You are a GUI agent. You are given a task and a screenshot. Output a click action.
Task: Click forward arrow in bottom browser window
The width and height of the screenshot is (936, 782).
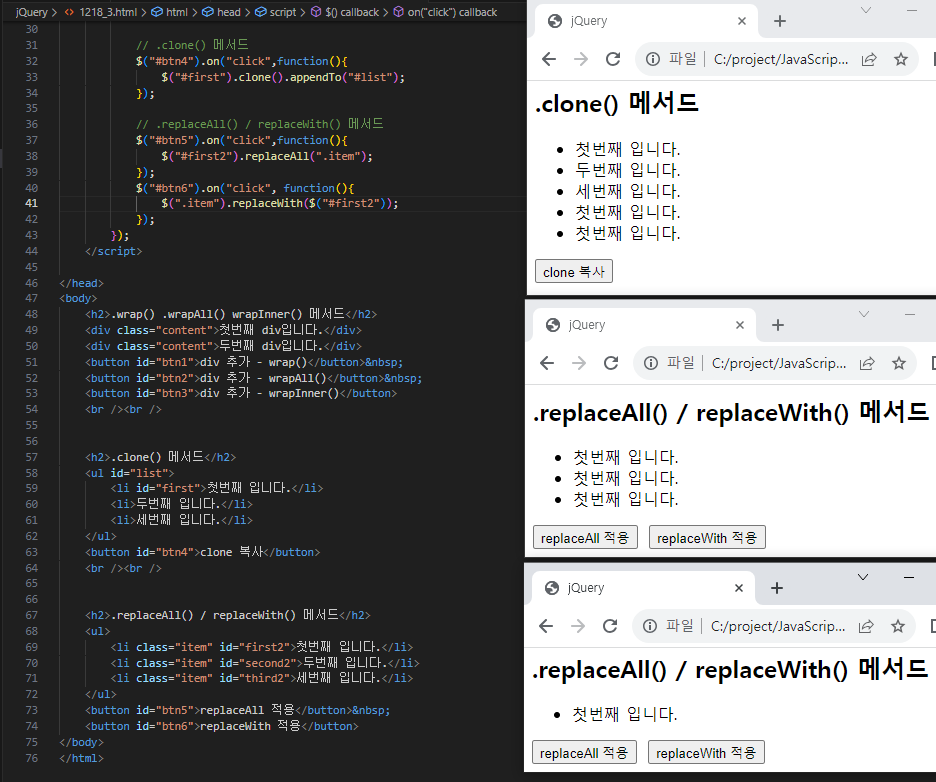(578, 626)
